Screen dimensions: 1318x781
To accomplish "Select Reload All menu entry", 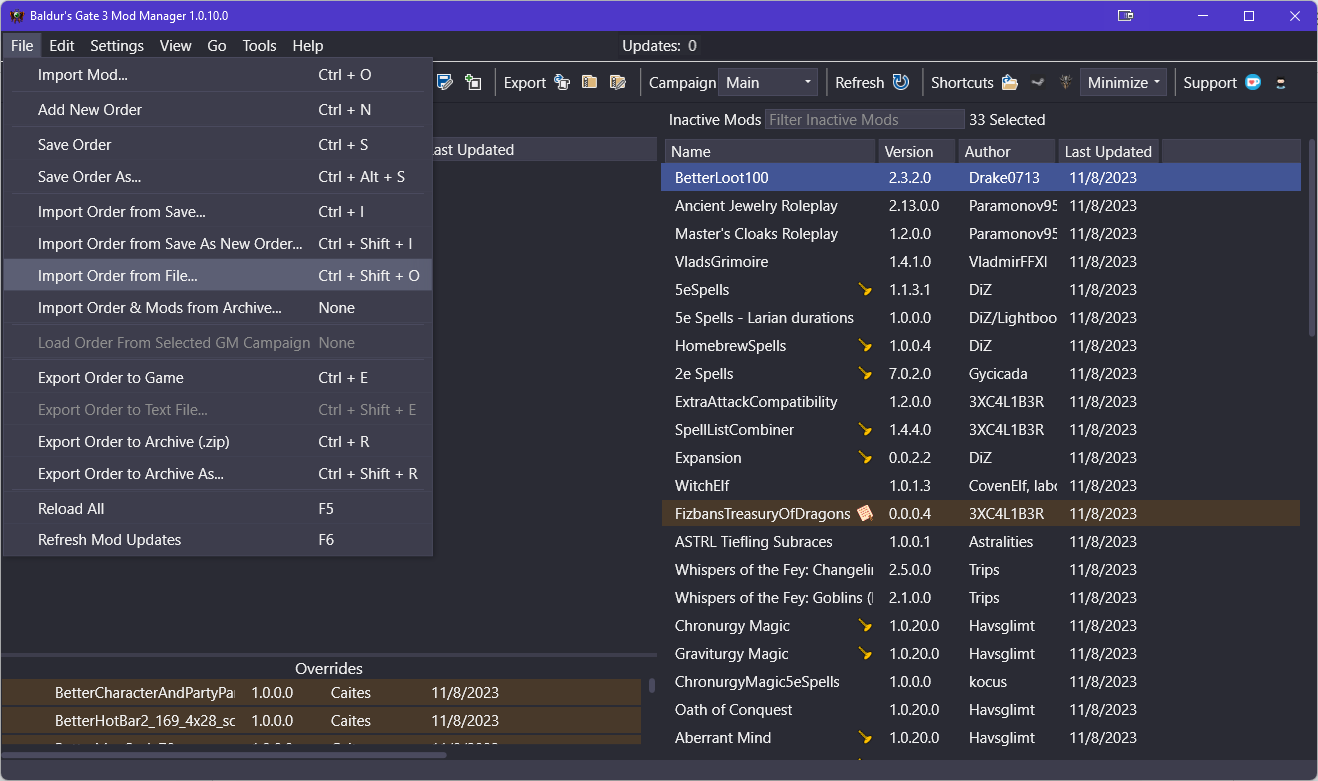I will tap(218, 509).
